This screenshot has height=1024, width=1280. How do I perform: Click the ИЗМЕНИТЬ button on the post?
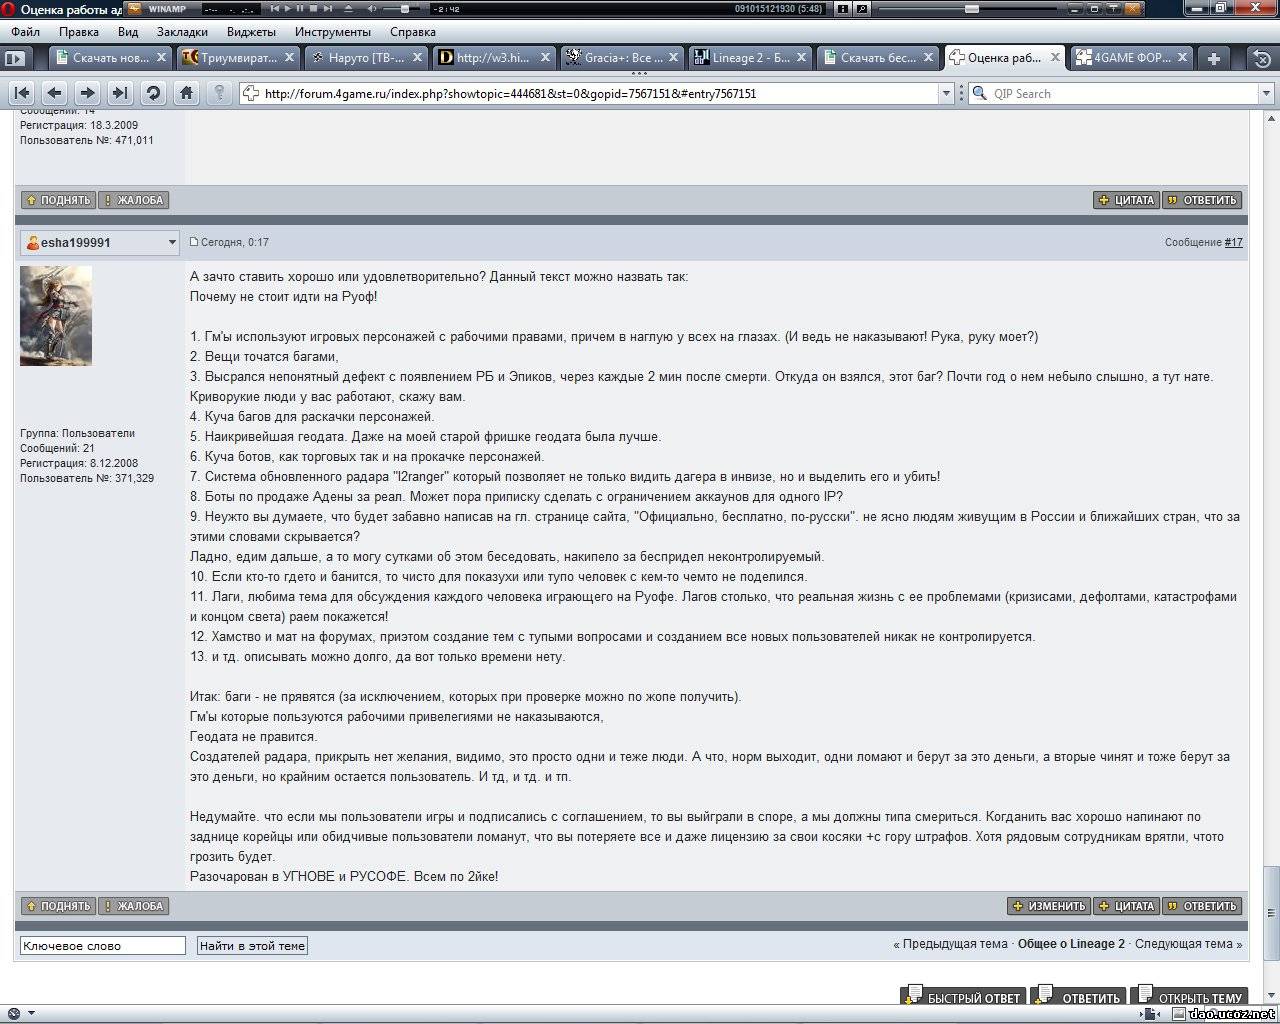pos(1049,906)
